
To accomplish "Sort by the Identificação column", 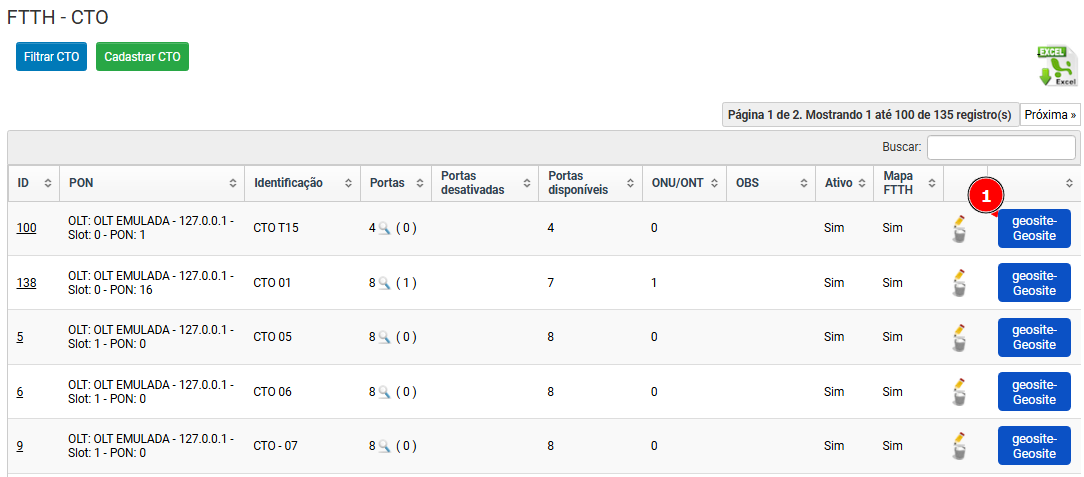I will pyautogui.click(x=302, y=183).
